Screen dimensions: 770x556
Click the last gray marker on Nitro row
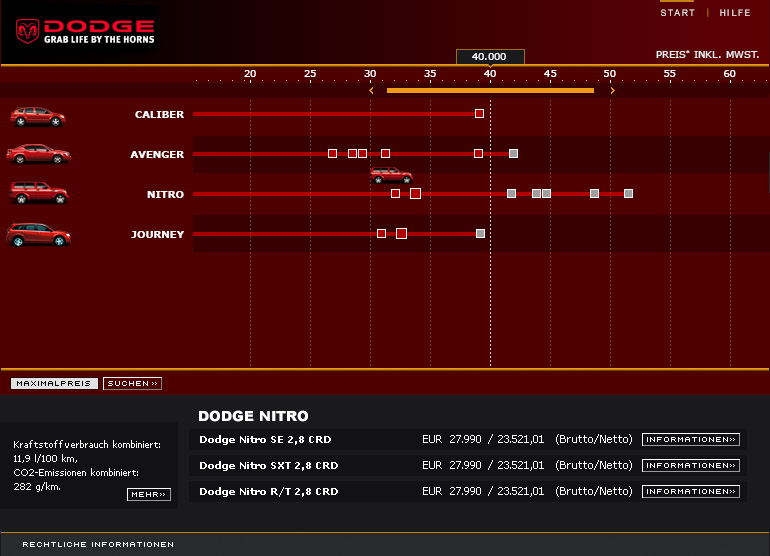click(628, 193)
